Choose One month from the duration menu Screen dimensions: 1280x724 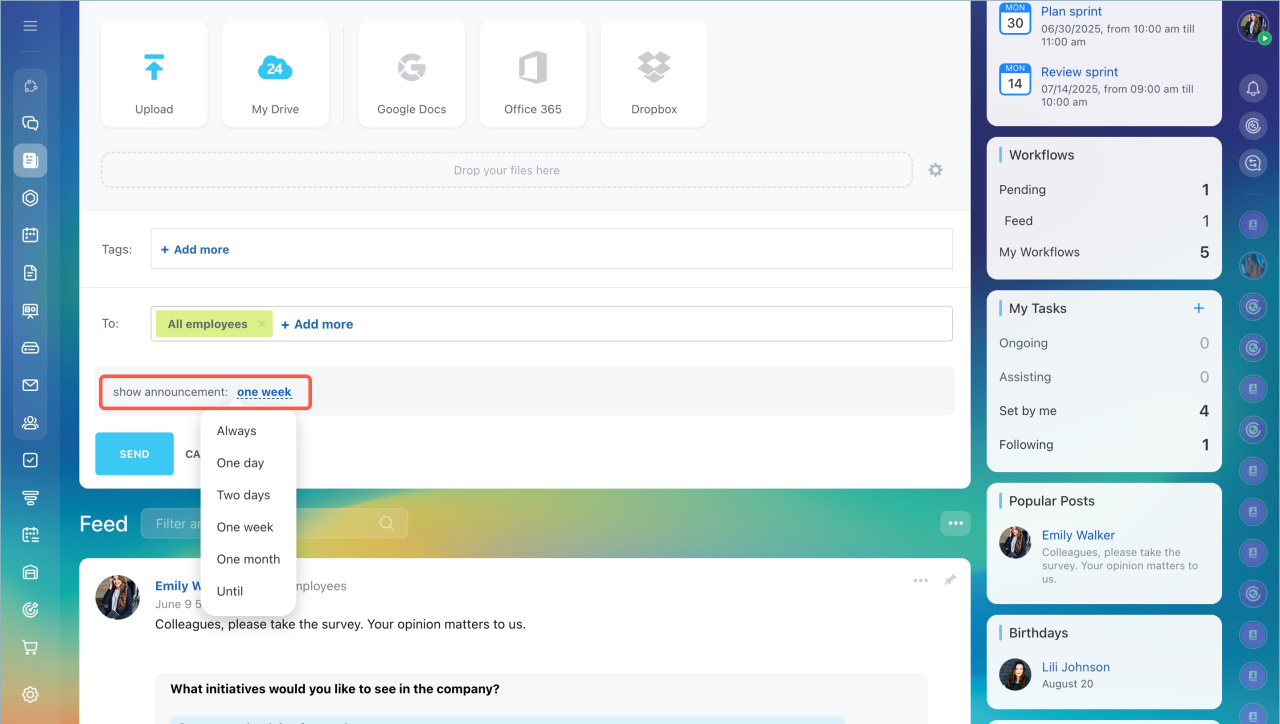248,559
